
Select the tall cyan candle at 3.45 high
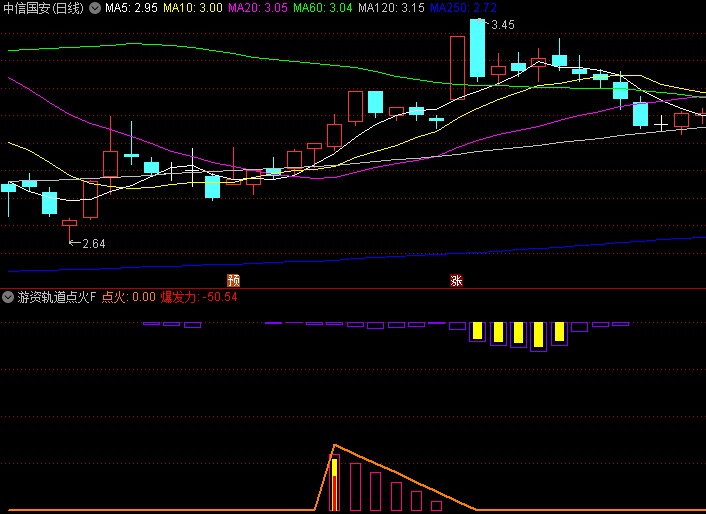[x=477, y=48]
